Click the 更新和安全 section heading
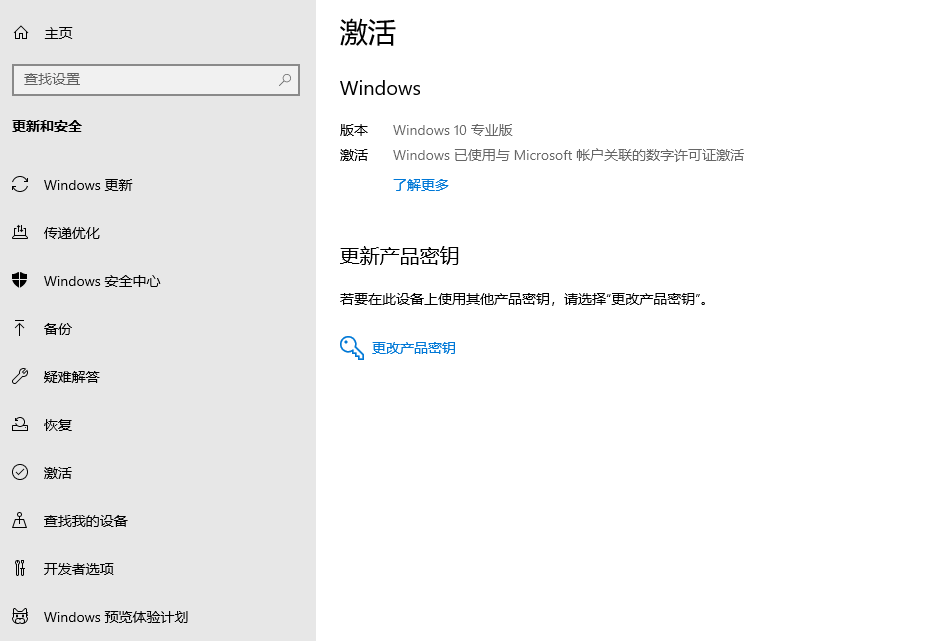The image size is (934, 641). (47, 126)
